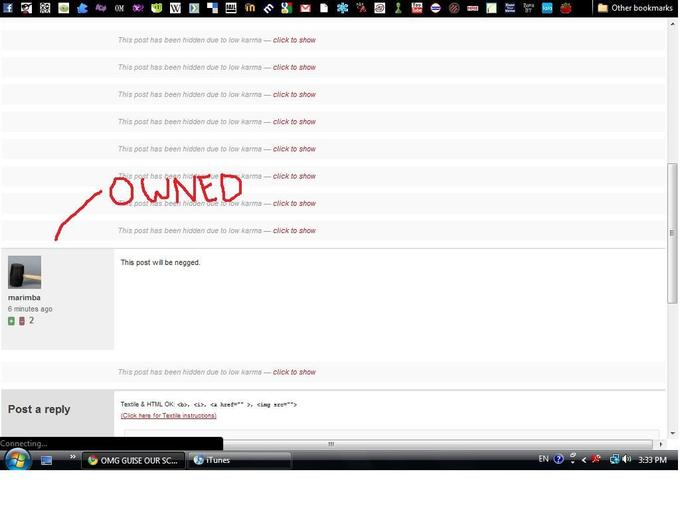680x510 pixels.
Task: Open marimba's user profile name
Action: (24, 298)
